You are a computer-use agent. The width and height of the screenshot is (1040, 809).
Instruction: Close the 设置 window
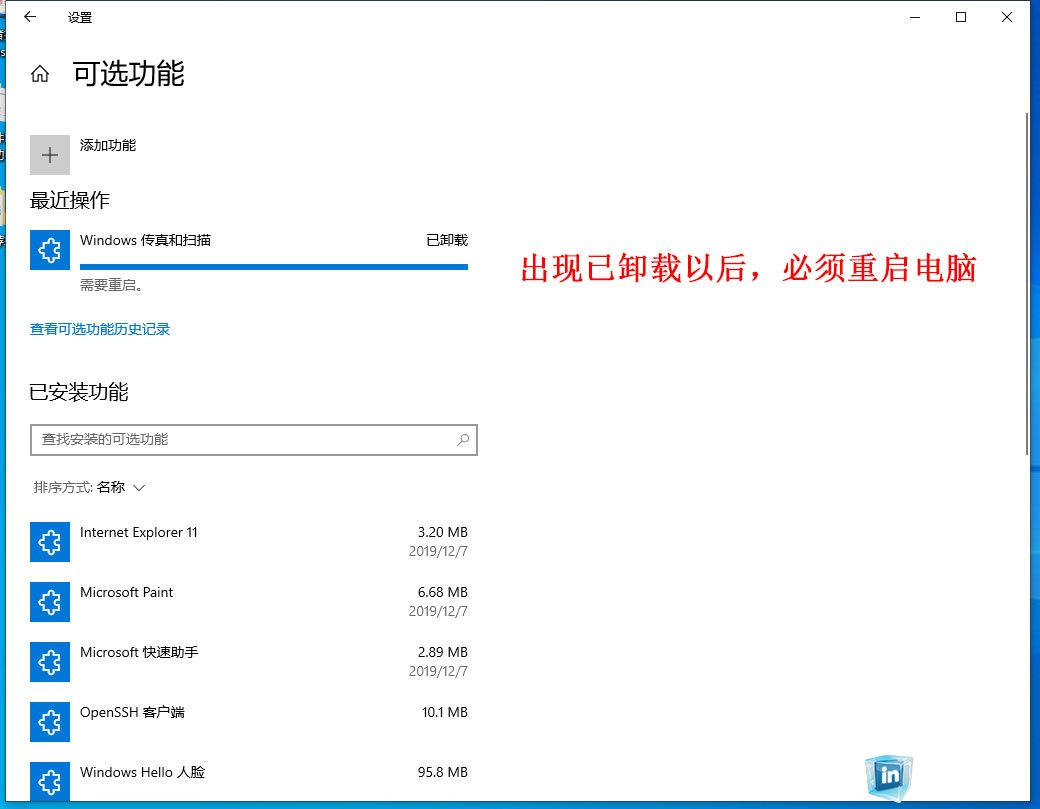coord(1007,17)
